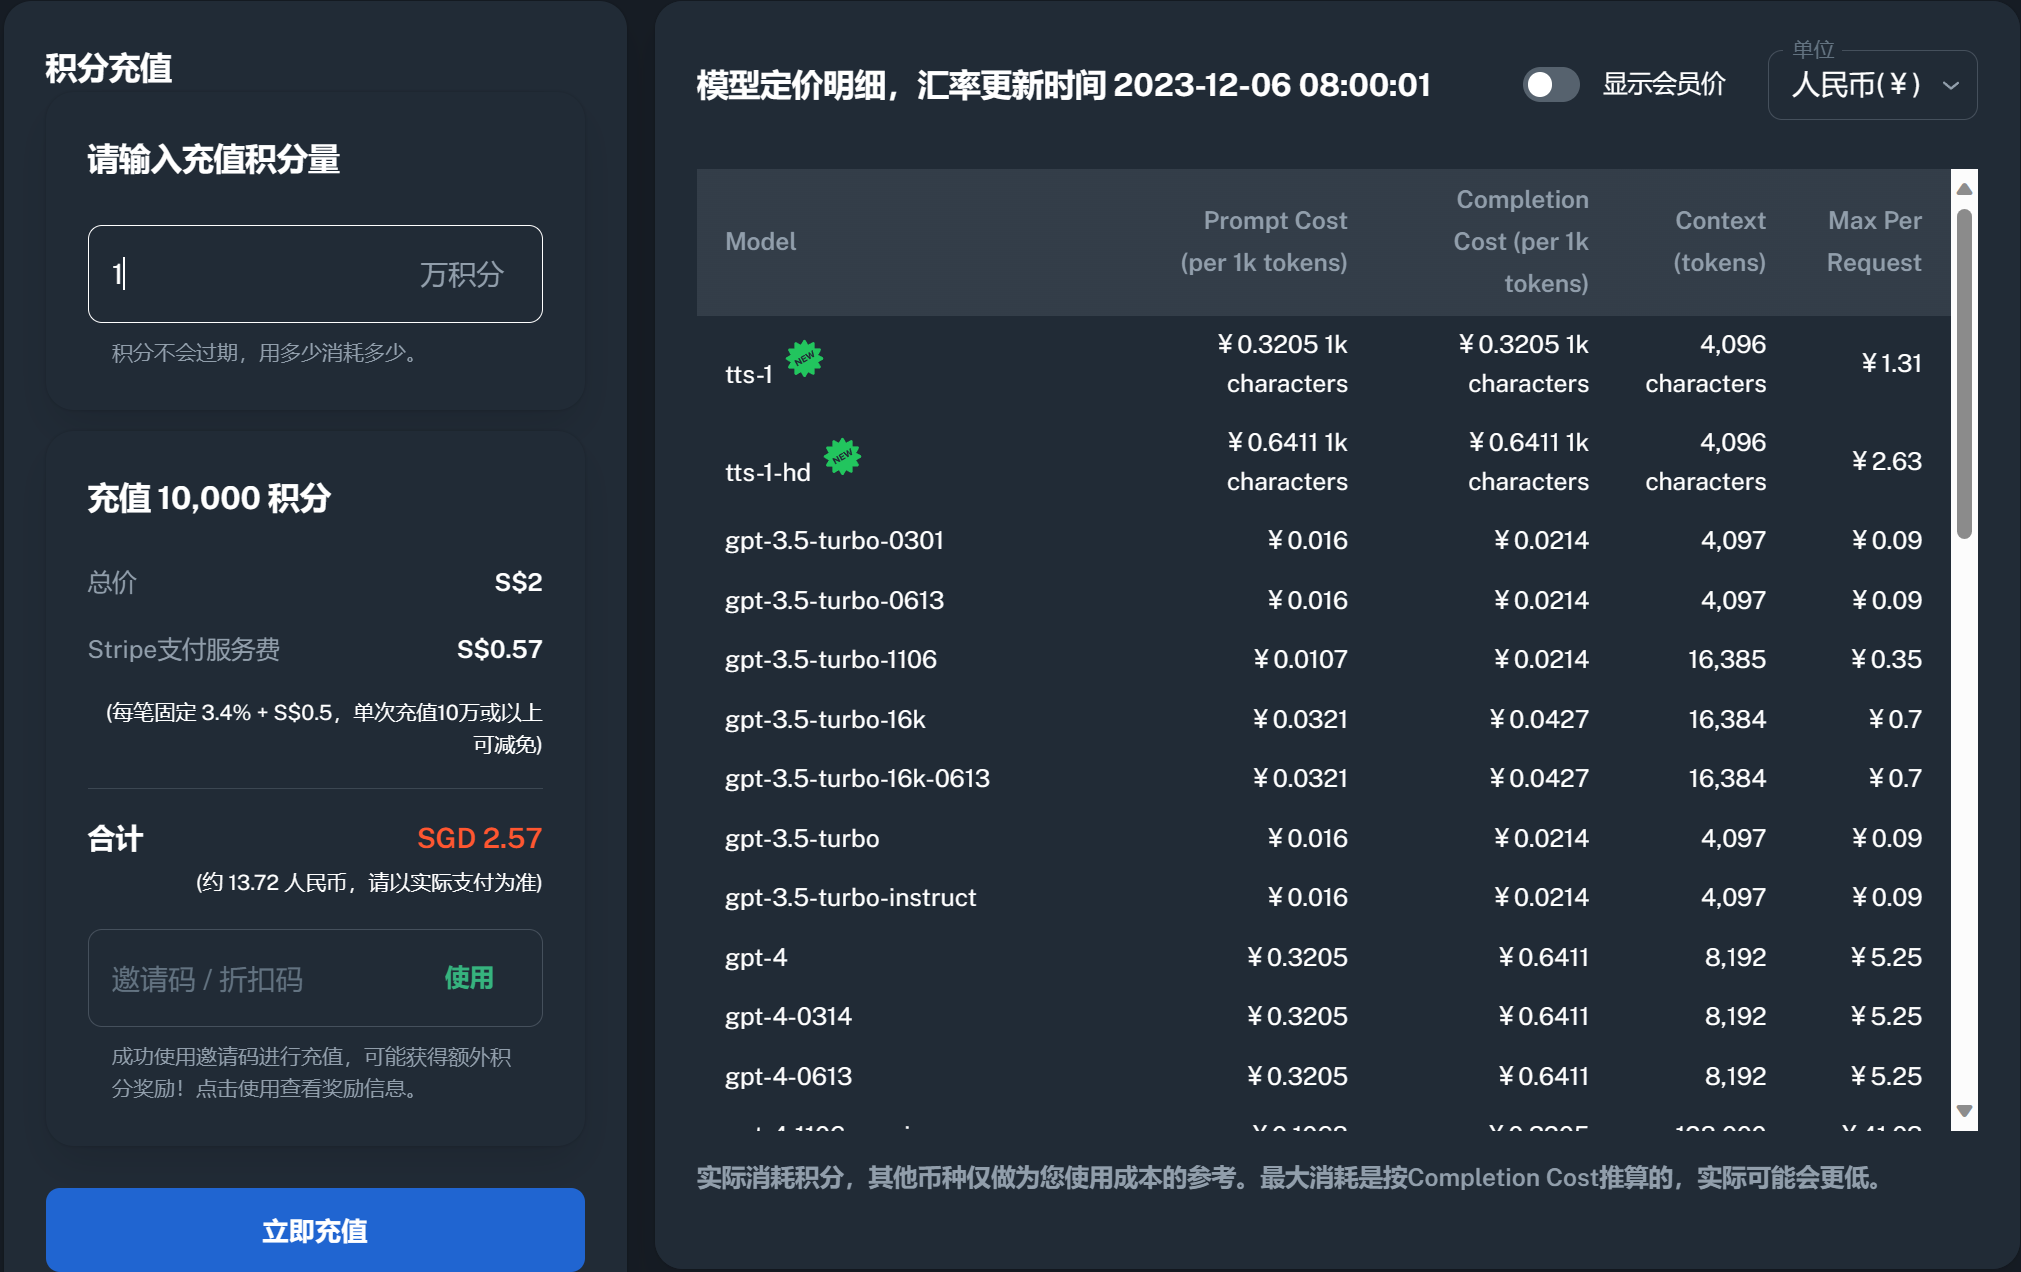Screen dimensions: 2021x1272
Task: Click the NEW badge beside tts-1
Action: pyautogui.click(x=804, y=358)
